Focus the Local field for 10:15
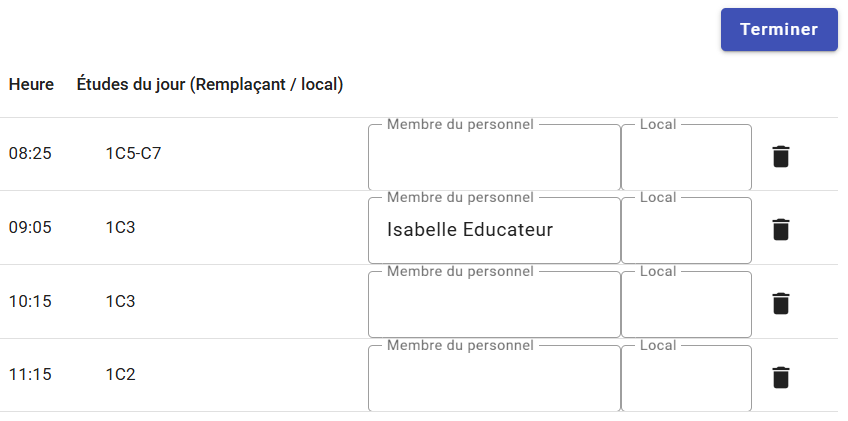Screen dimensions: 848x421 (x=686, y=305)
